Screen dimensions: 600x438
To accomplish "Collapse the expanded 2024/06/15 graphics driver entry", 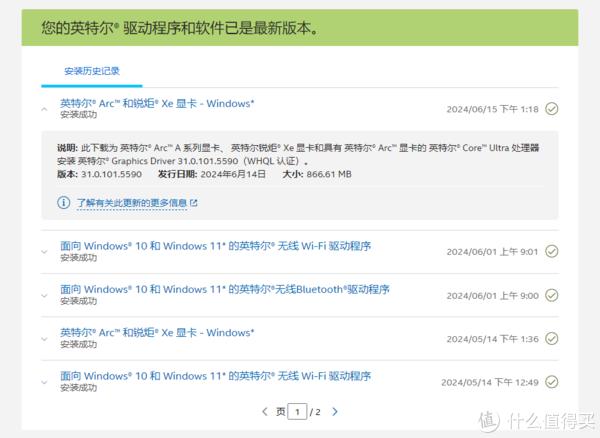I will [44, 108].
